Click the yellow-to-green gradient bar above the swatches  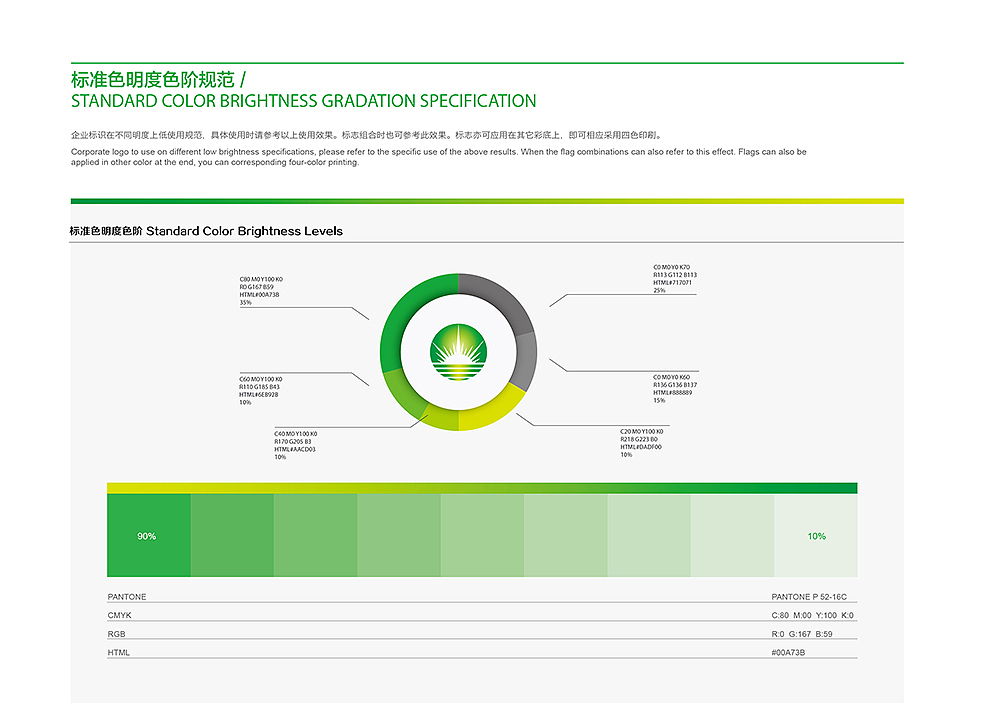click(482, 488)
